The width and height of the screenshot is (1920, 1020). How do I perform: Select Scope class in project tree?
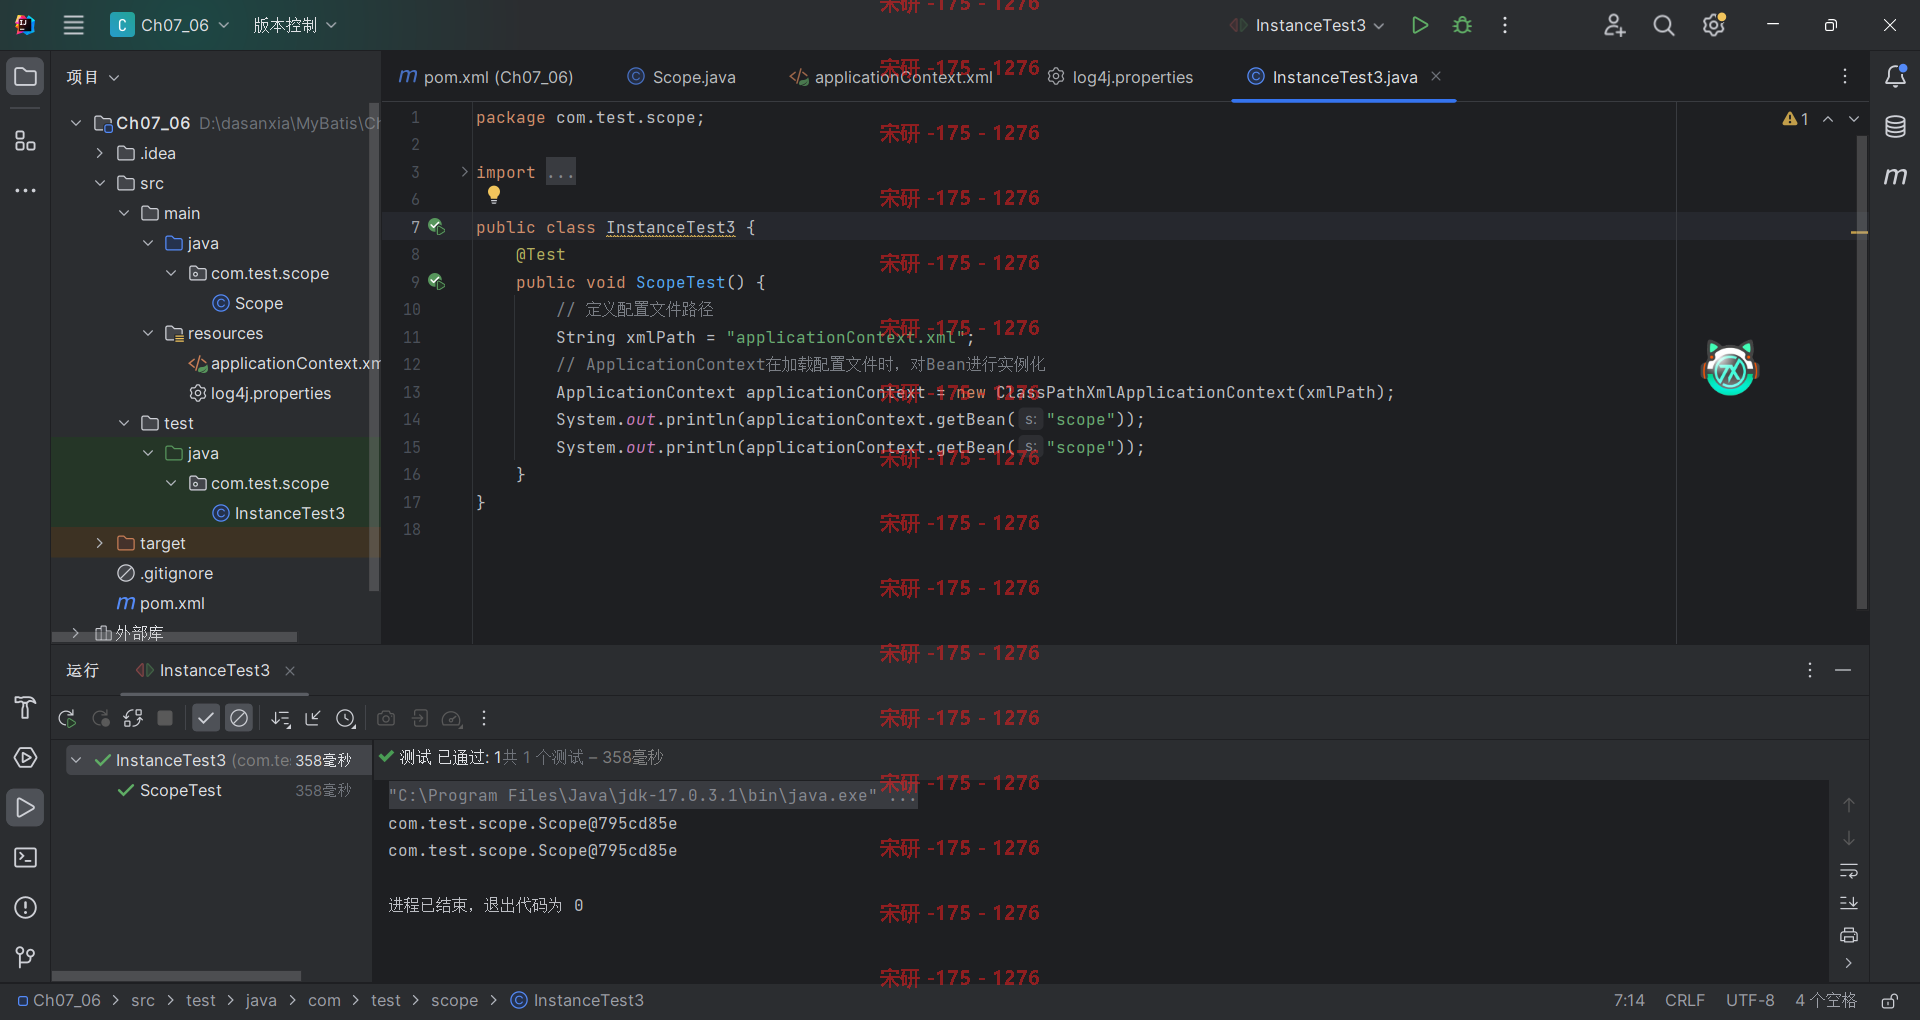click(x=247, y=303)
